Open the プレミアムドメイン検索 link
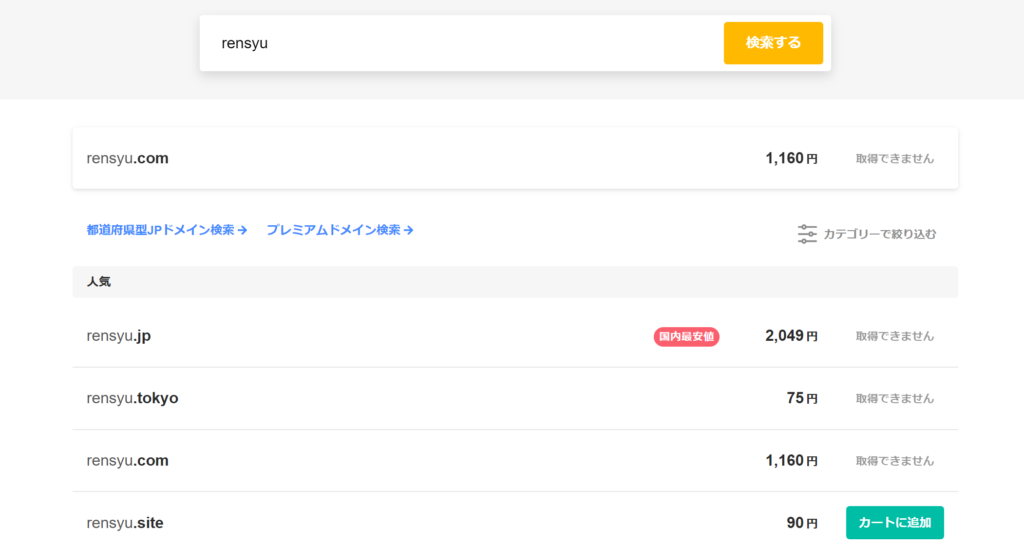 point(333,230)
